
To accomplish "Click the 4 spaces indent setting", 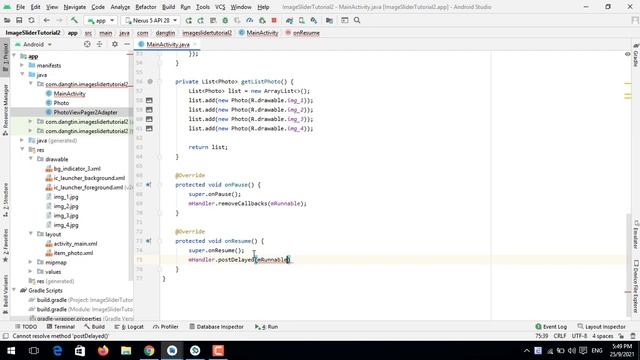I will tap(603, 336).
